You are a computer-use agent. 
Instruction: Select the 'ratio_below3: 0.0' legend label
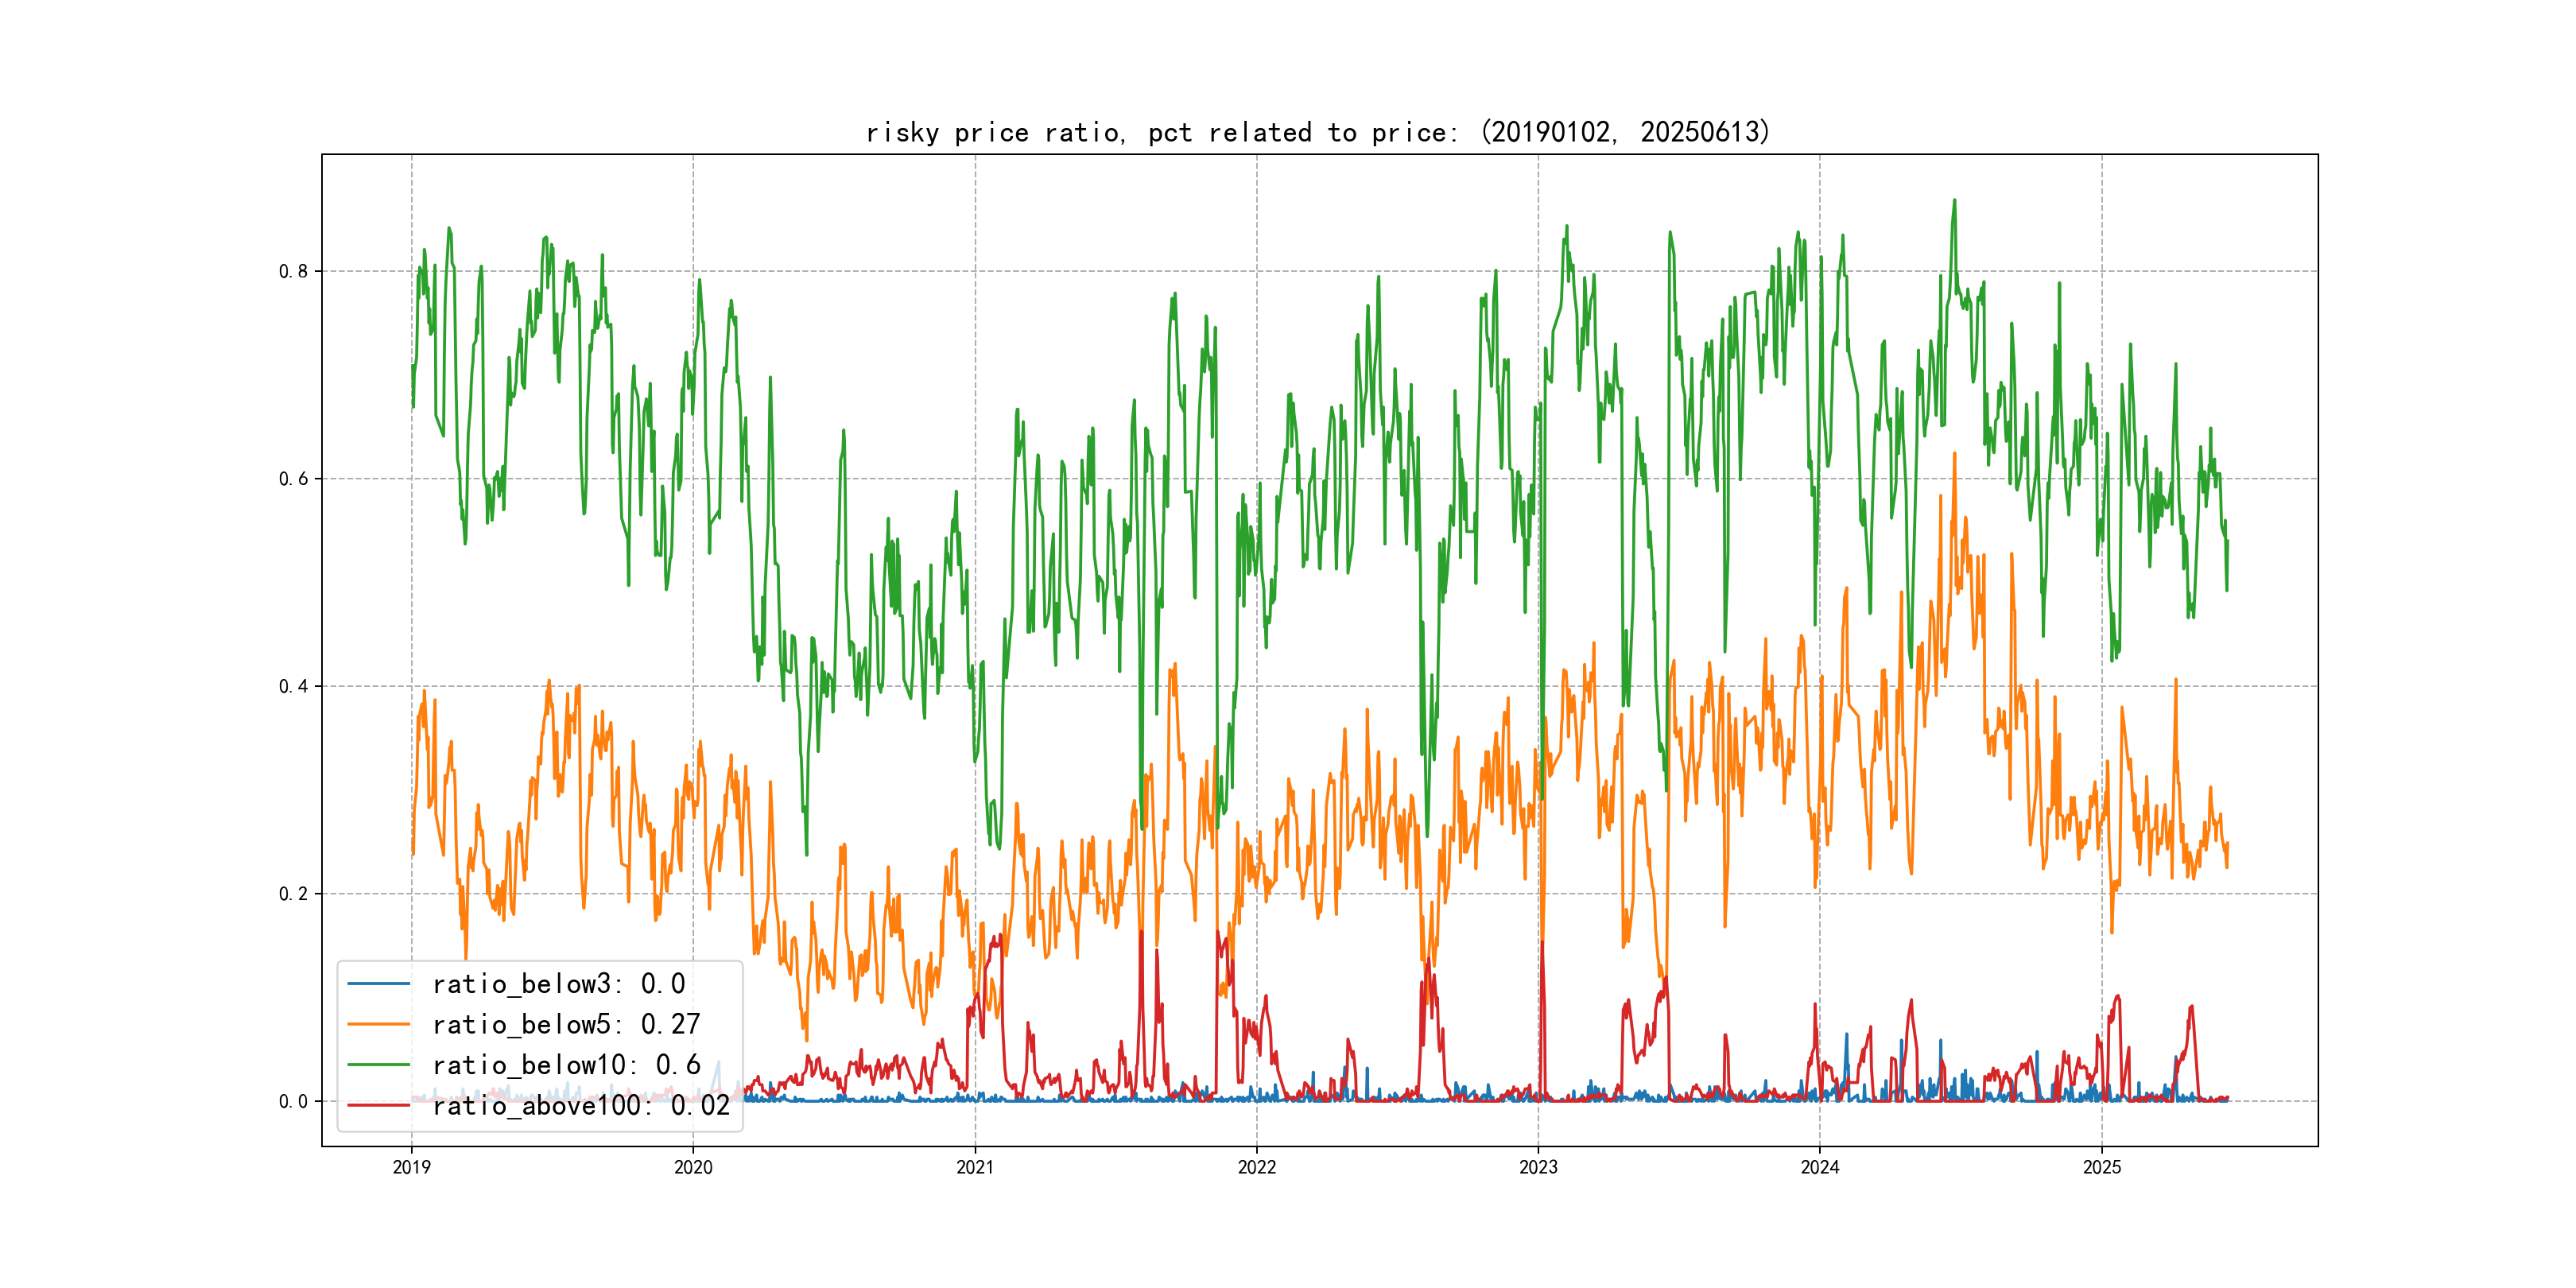[x=558, y=984]
